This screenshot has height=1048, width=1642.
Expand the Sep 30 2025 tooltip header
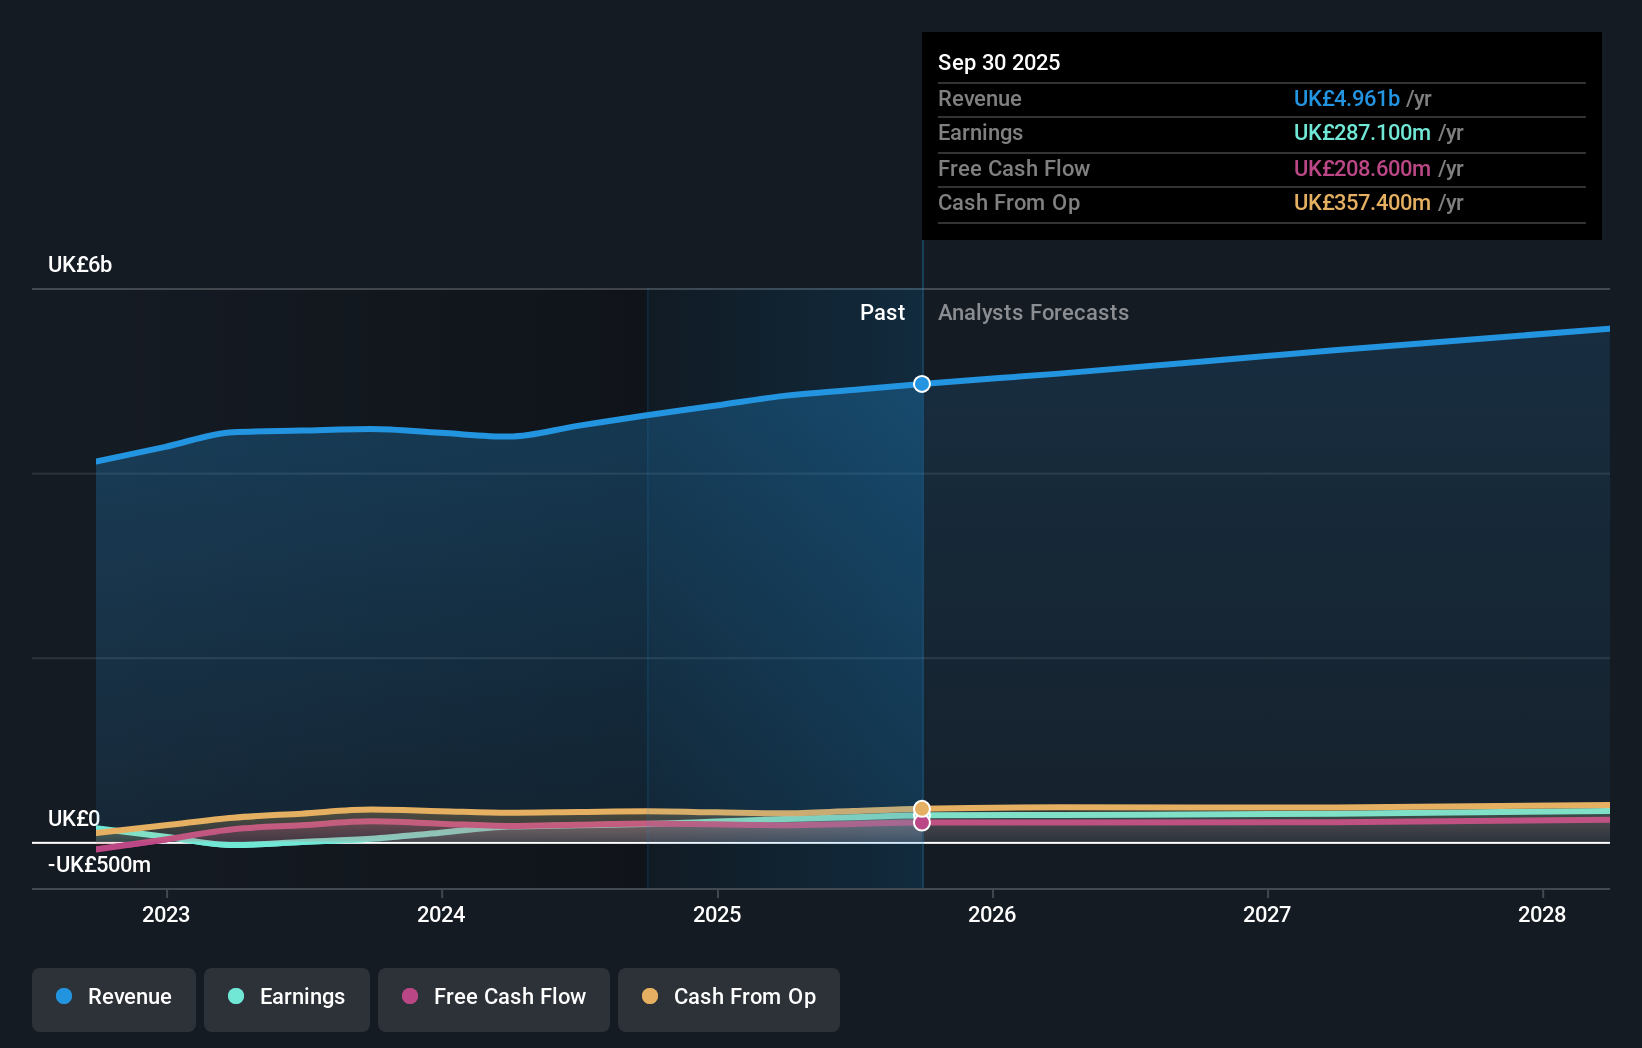click(999, 62)
